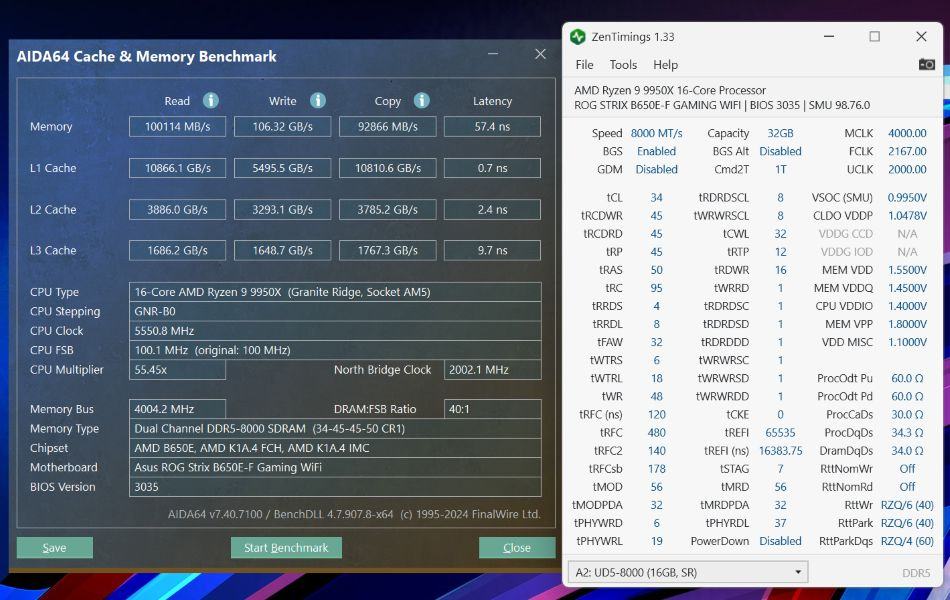Click MEM VDD value 1.5500V
Viewport: 950px width, 600px height.
point(907,270)
